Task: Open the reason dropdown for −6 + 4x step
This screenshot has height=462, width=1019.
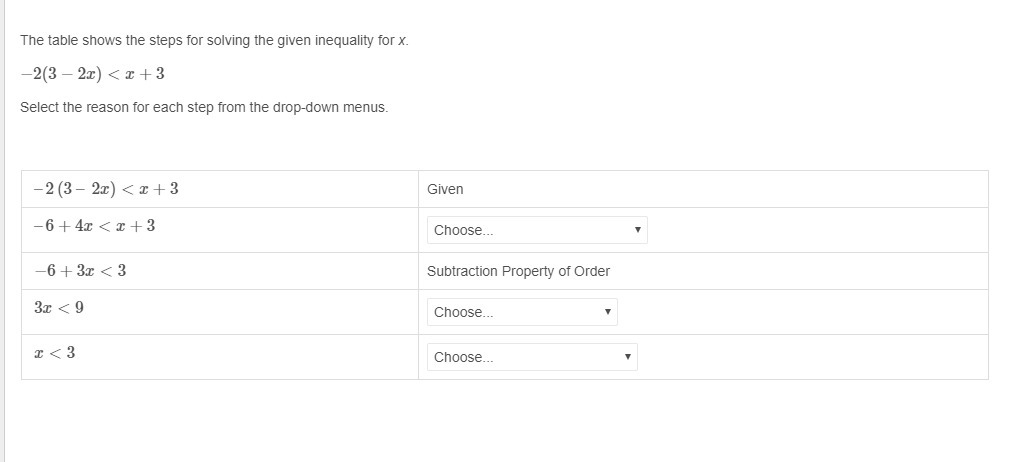Action: tap(536, 230)
